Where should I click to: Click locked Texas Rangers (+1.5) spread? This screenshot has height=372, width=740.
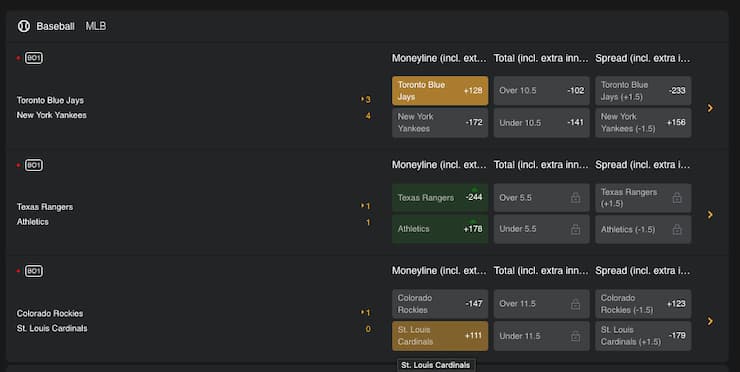[643, 198]
